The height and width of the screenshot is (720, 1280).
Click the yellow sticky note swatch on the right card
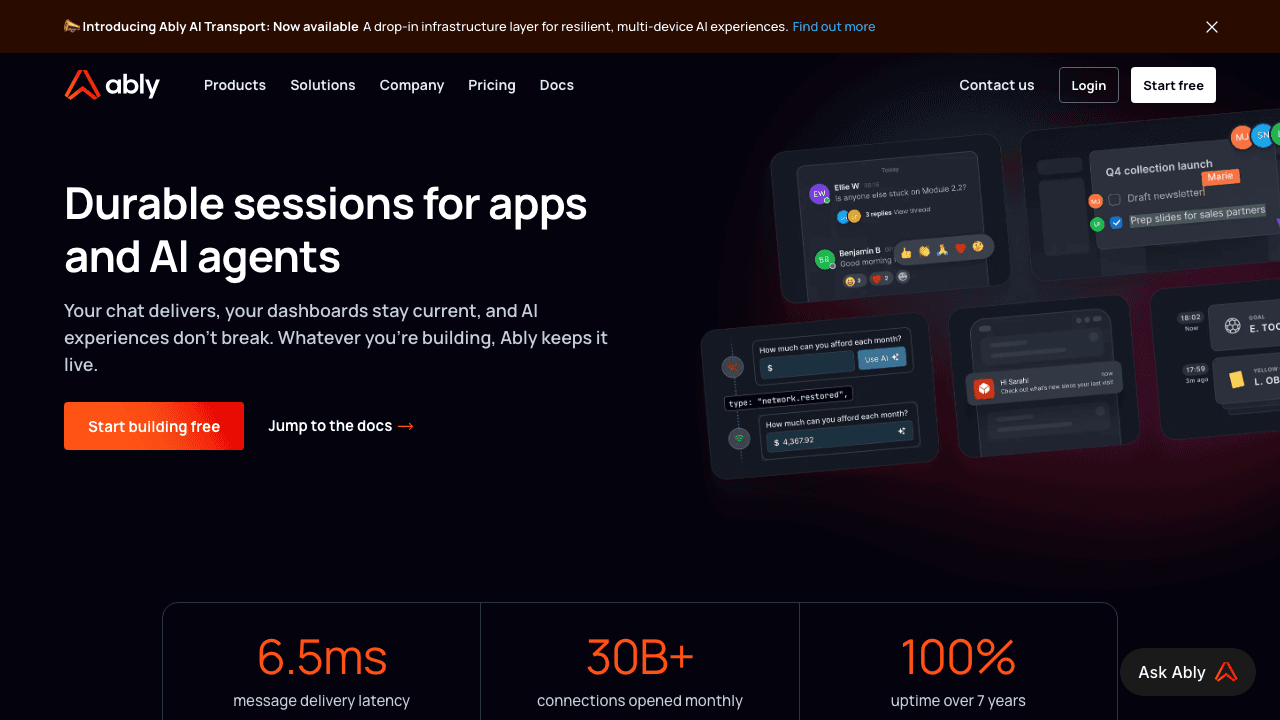[1236, 380]
